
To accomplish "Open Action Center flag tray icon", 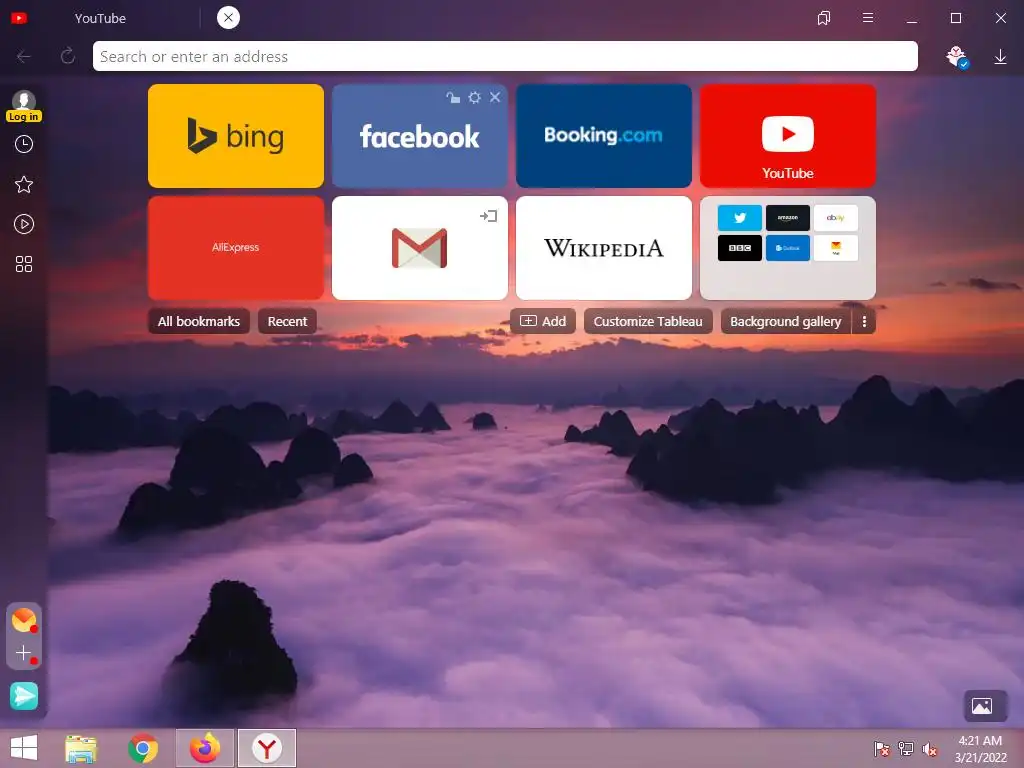I will point(882,748).
